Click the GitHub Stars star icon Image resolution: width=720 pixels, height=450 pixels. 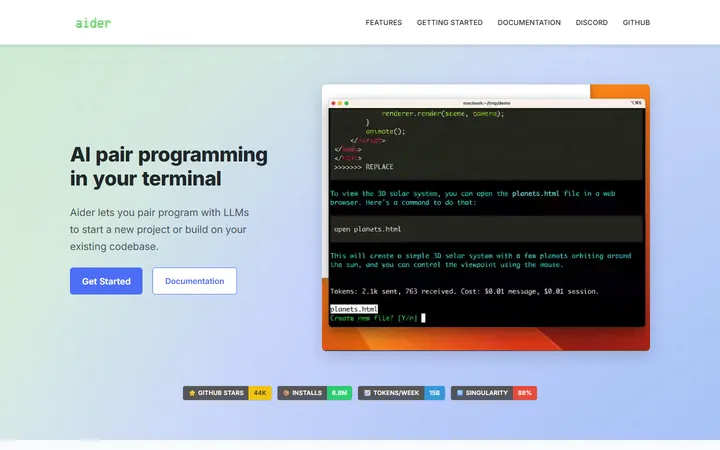click(192, 393)
